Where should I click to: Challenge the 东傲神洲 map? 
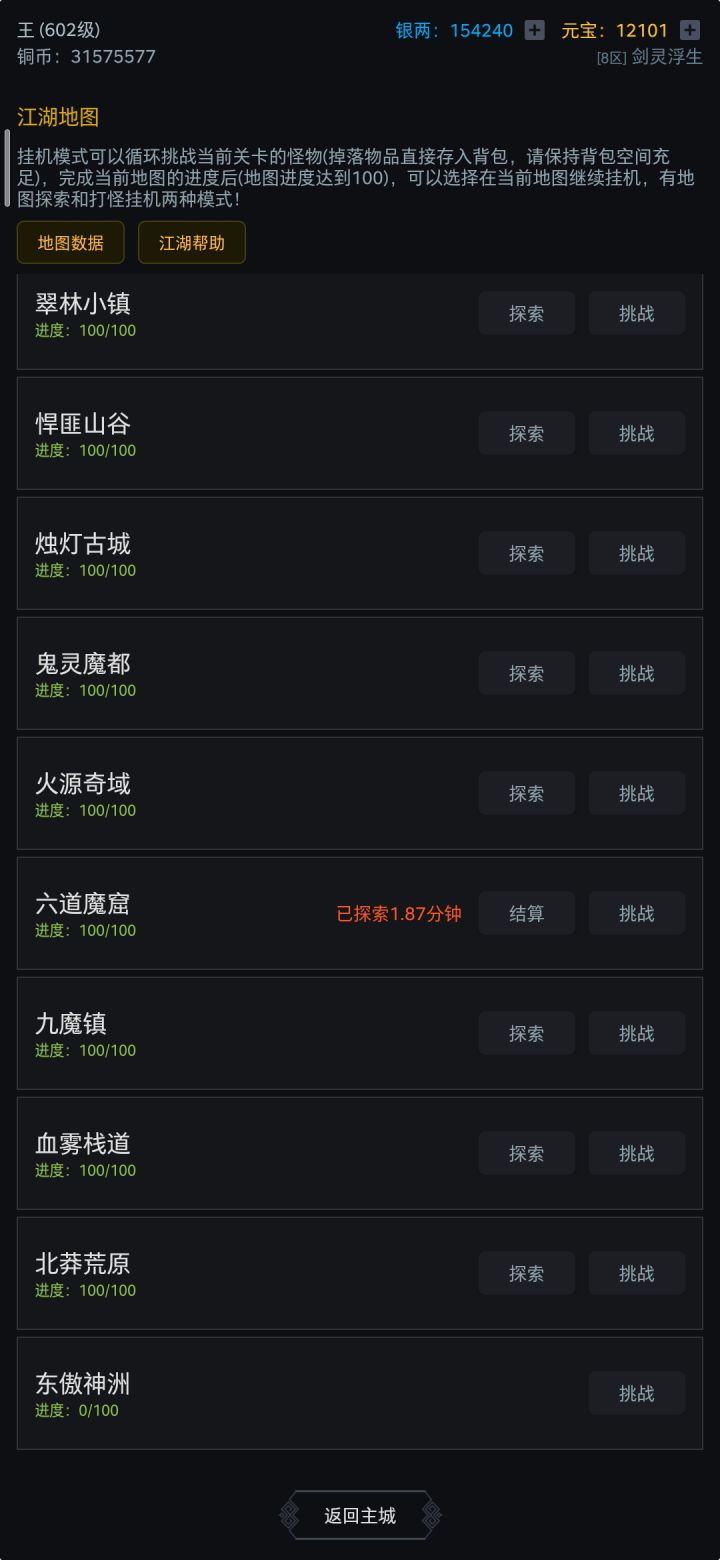[x=636, y=1393]
